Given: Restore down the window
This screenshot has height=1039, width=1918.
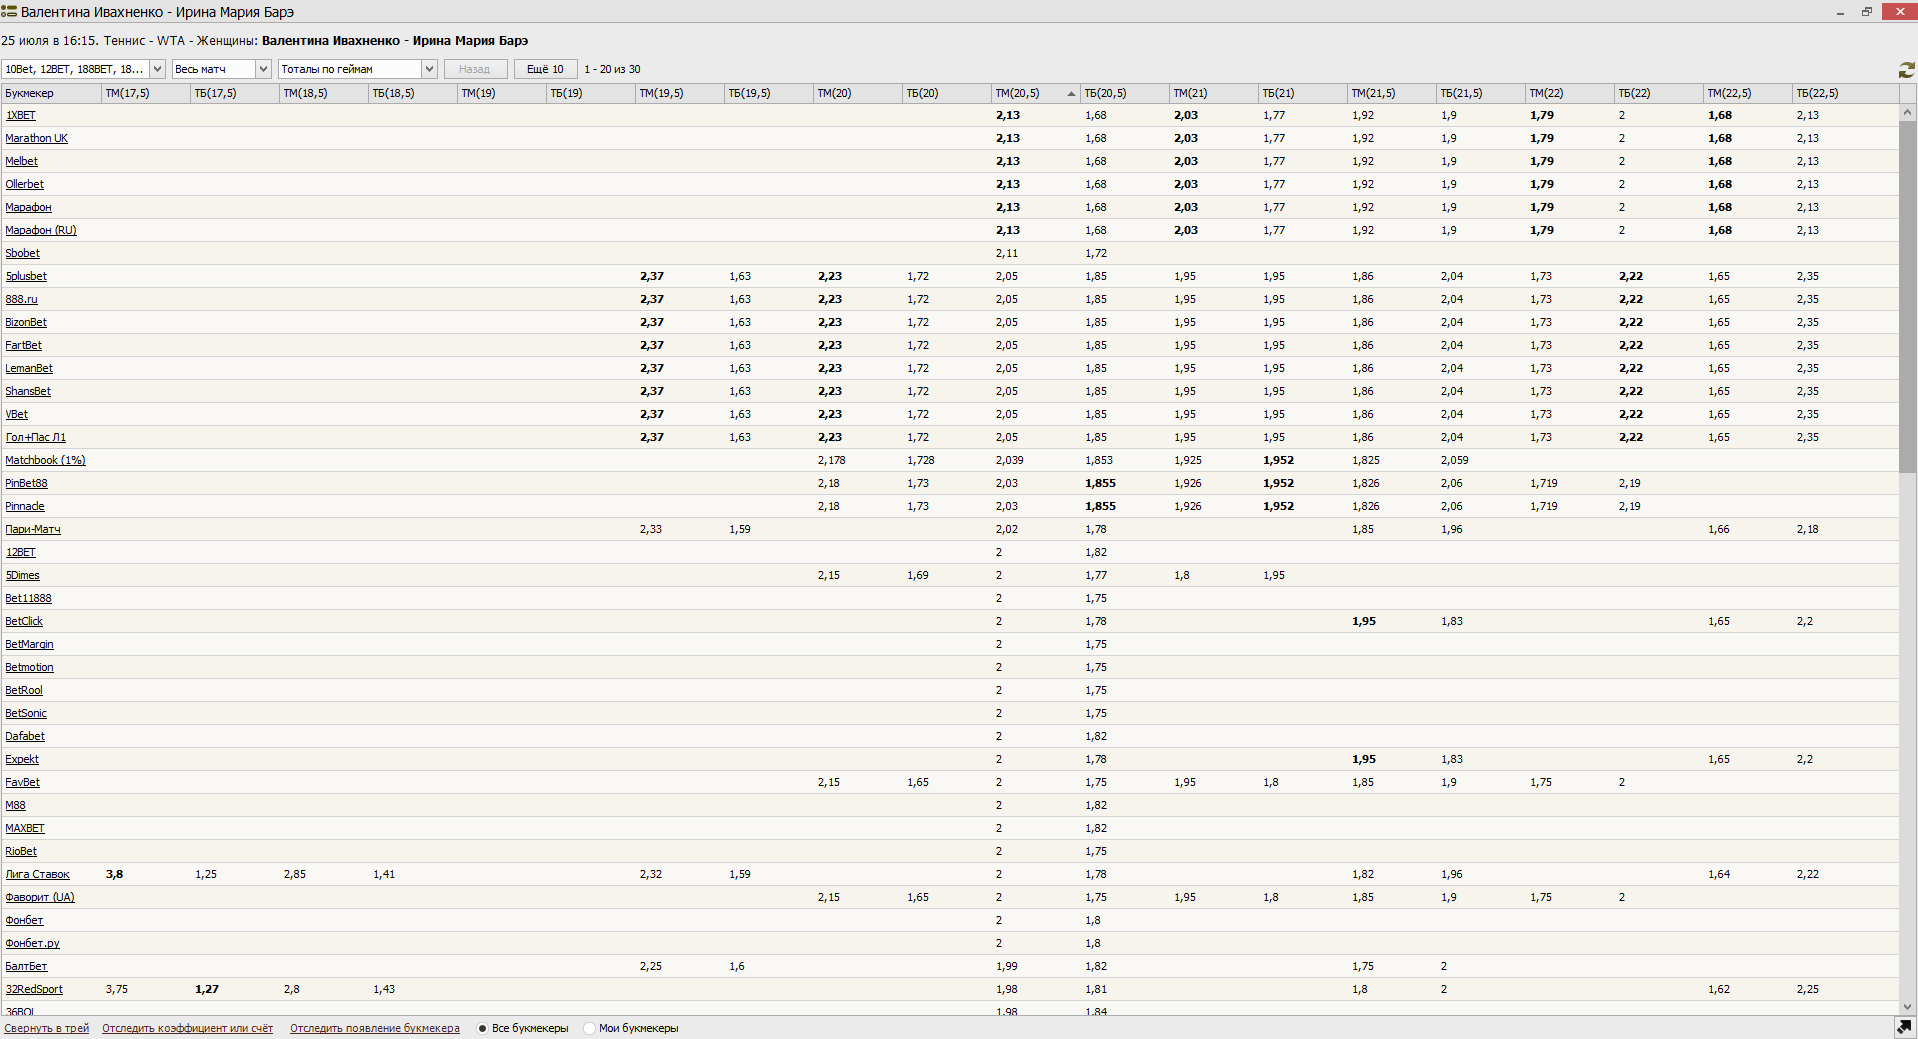Looking at the screenshot, I should 1866,12.
